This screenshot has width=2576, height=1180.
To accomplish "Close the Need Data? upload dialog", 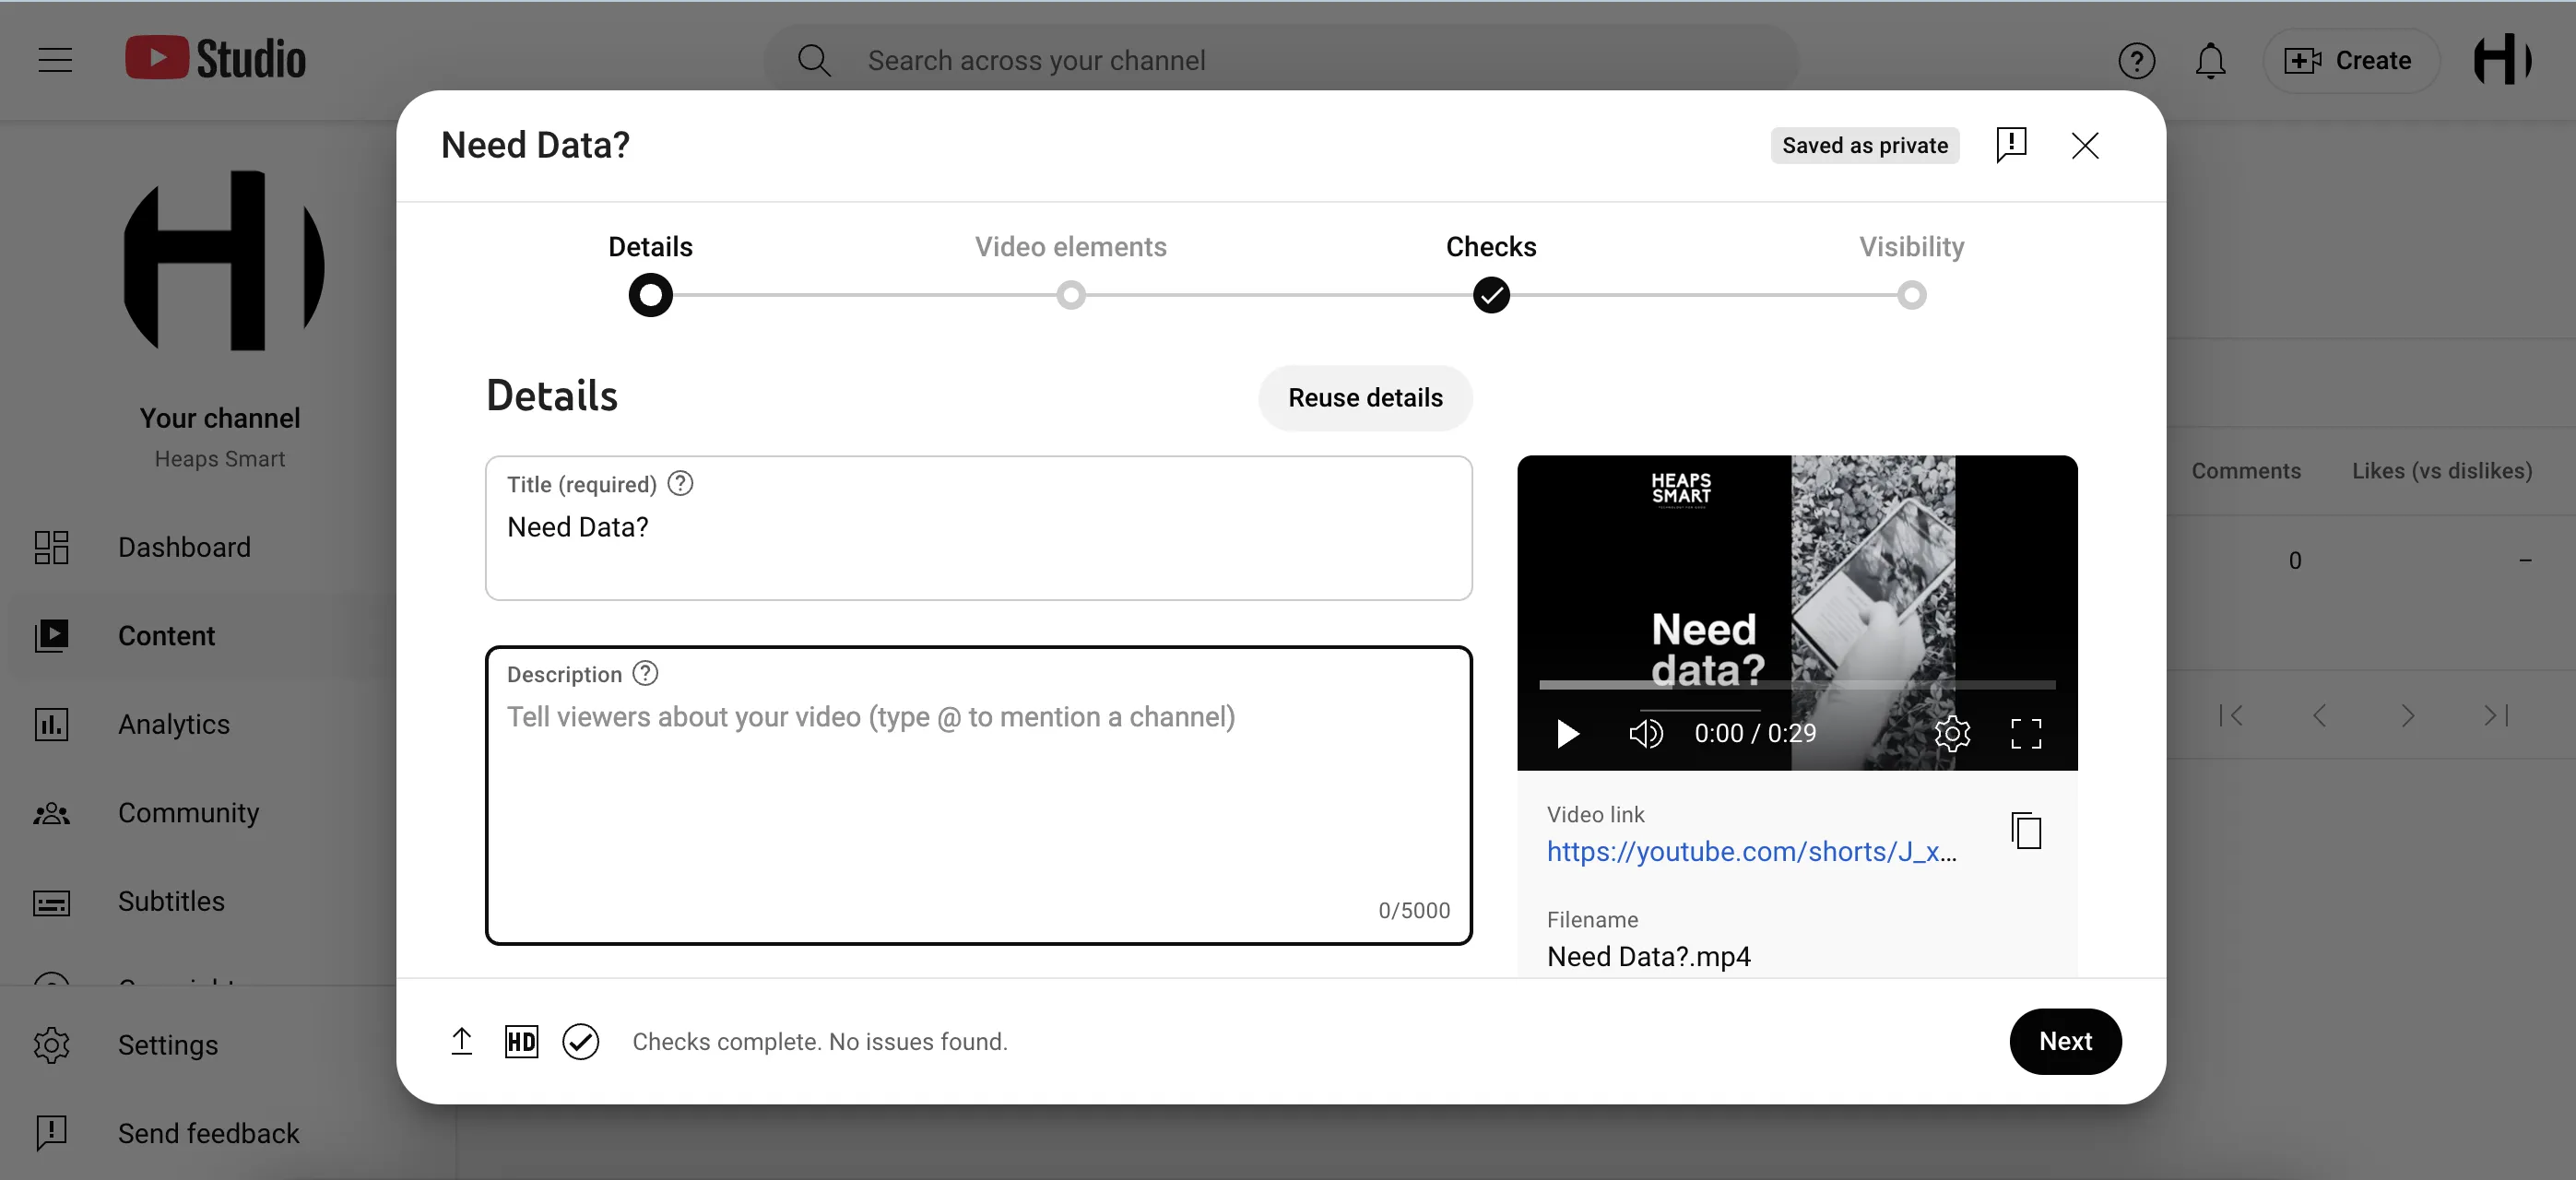I will [2085, 146].
